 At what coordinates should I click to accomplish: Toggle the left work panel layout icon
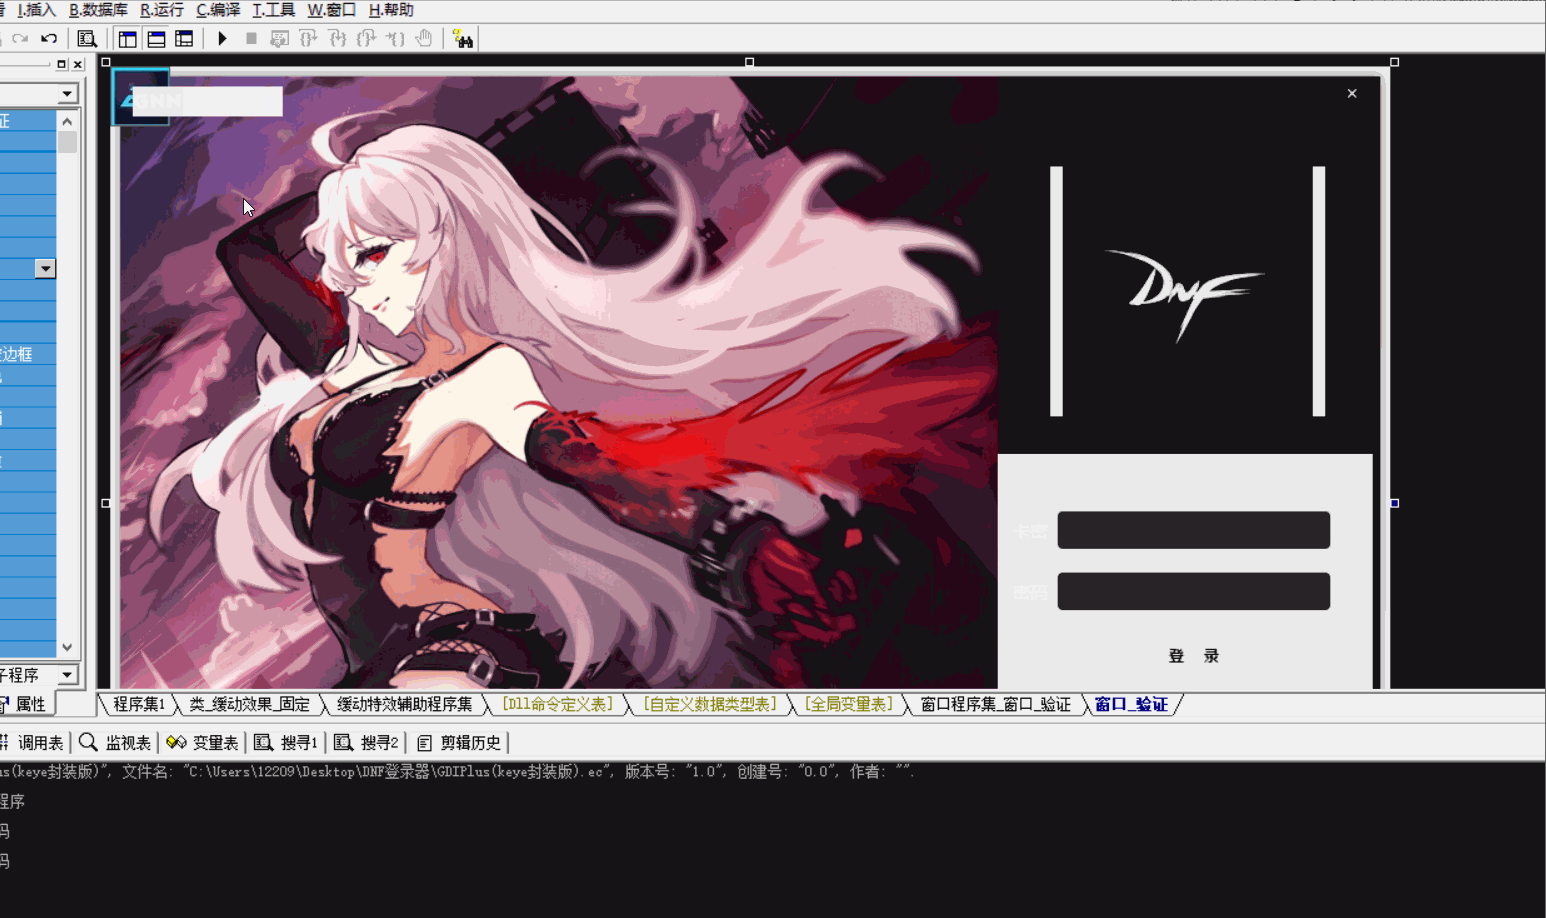128,39
